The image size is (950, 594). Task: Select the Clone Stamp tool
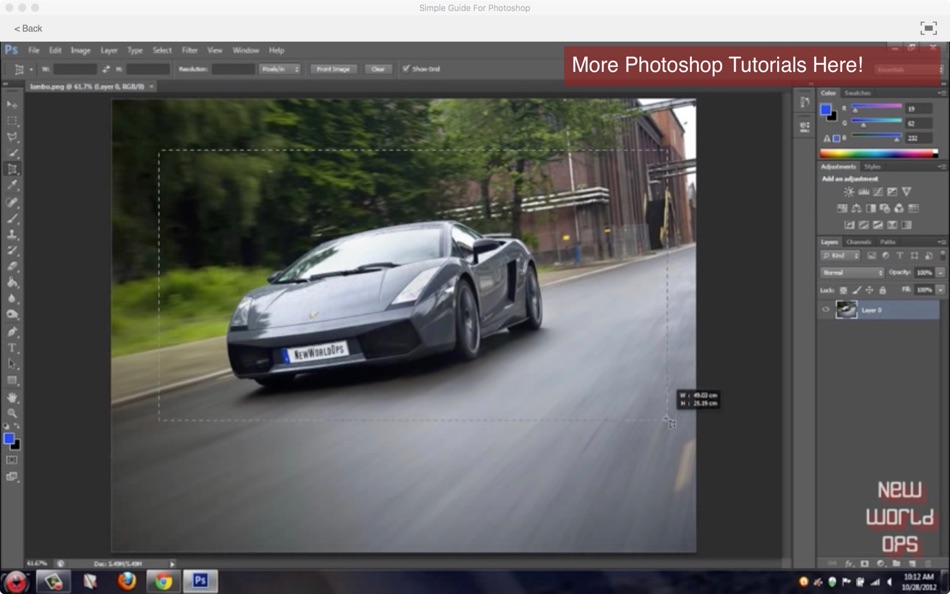(12, 234)
